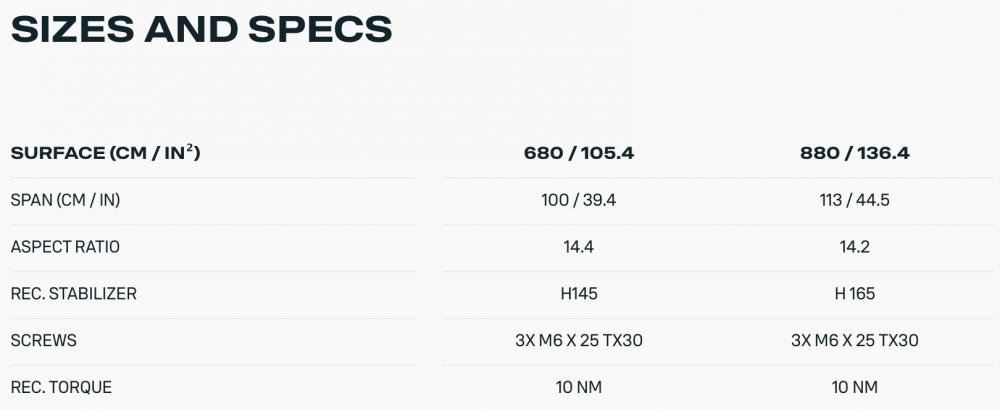This screenshot has height=409, width=1000.
Task: Click the 113 / 44.5 span value
Action: [x=853, y=200]
